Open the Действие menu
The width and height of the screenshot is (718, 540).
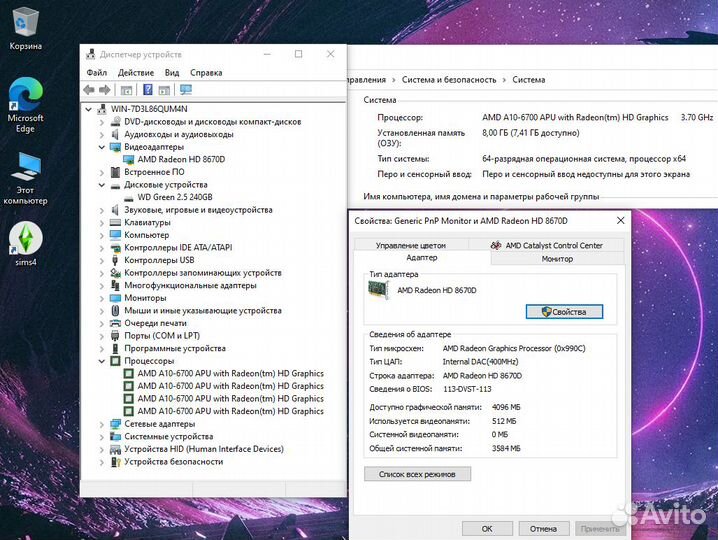[136, 73]
